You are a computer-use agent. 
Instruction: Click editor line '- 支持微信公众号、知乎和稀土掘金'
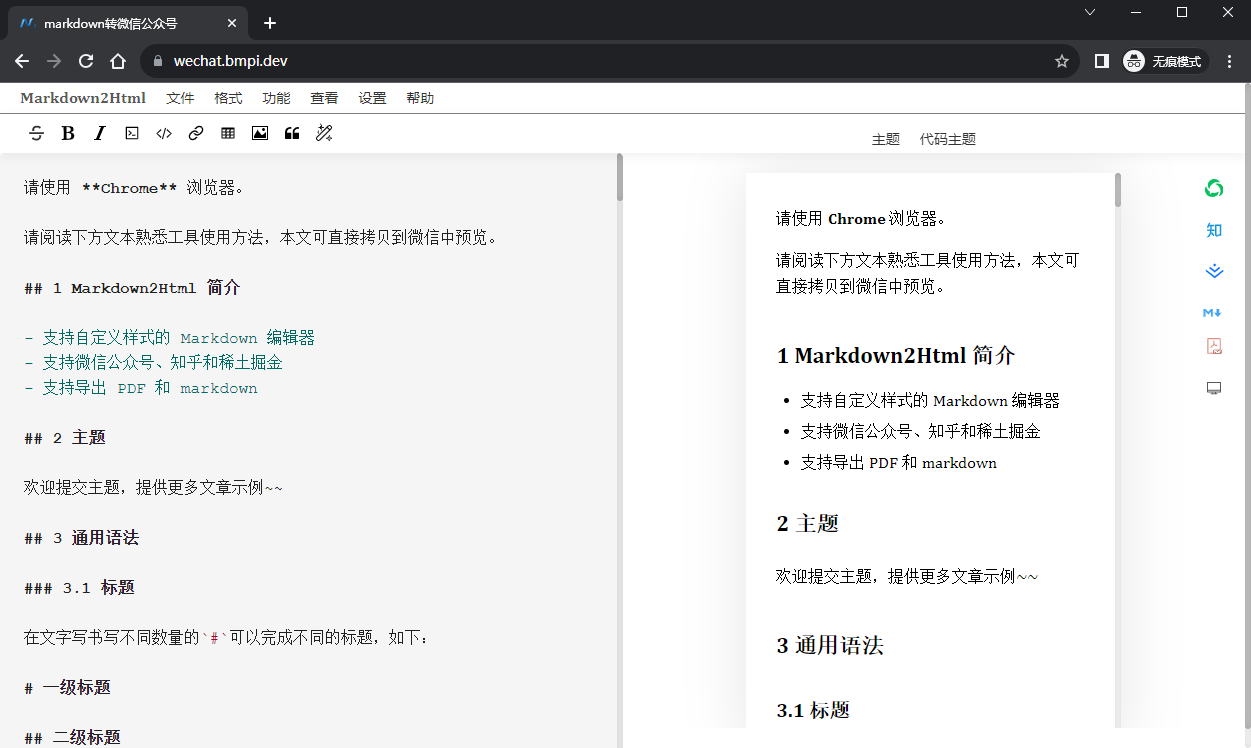click(154, 363)
